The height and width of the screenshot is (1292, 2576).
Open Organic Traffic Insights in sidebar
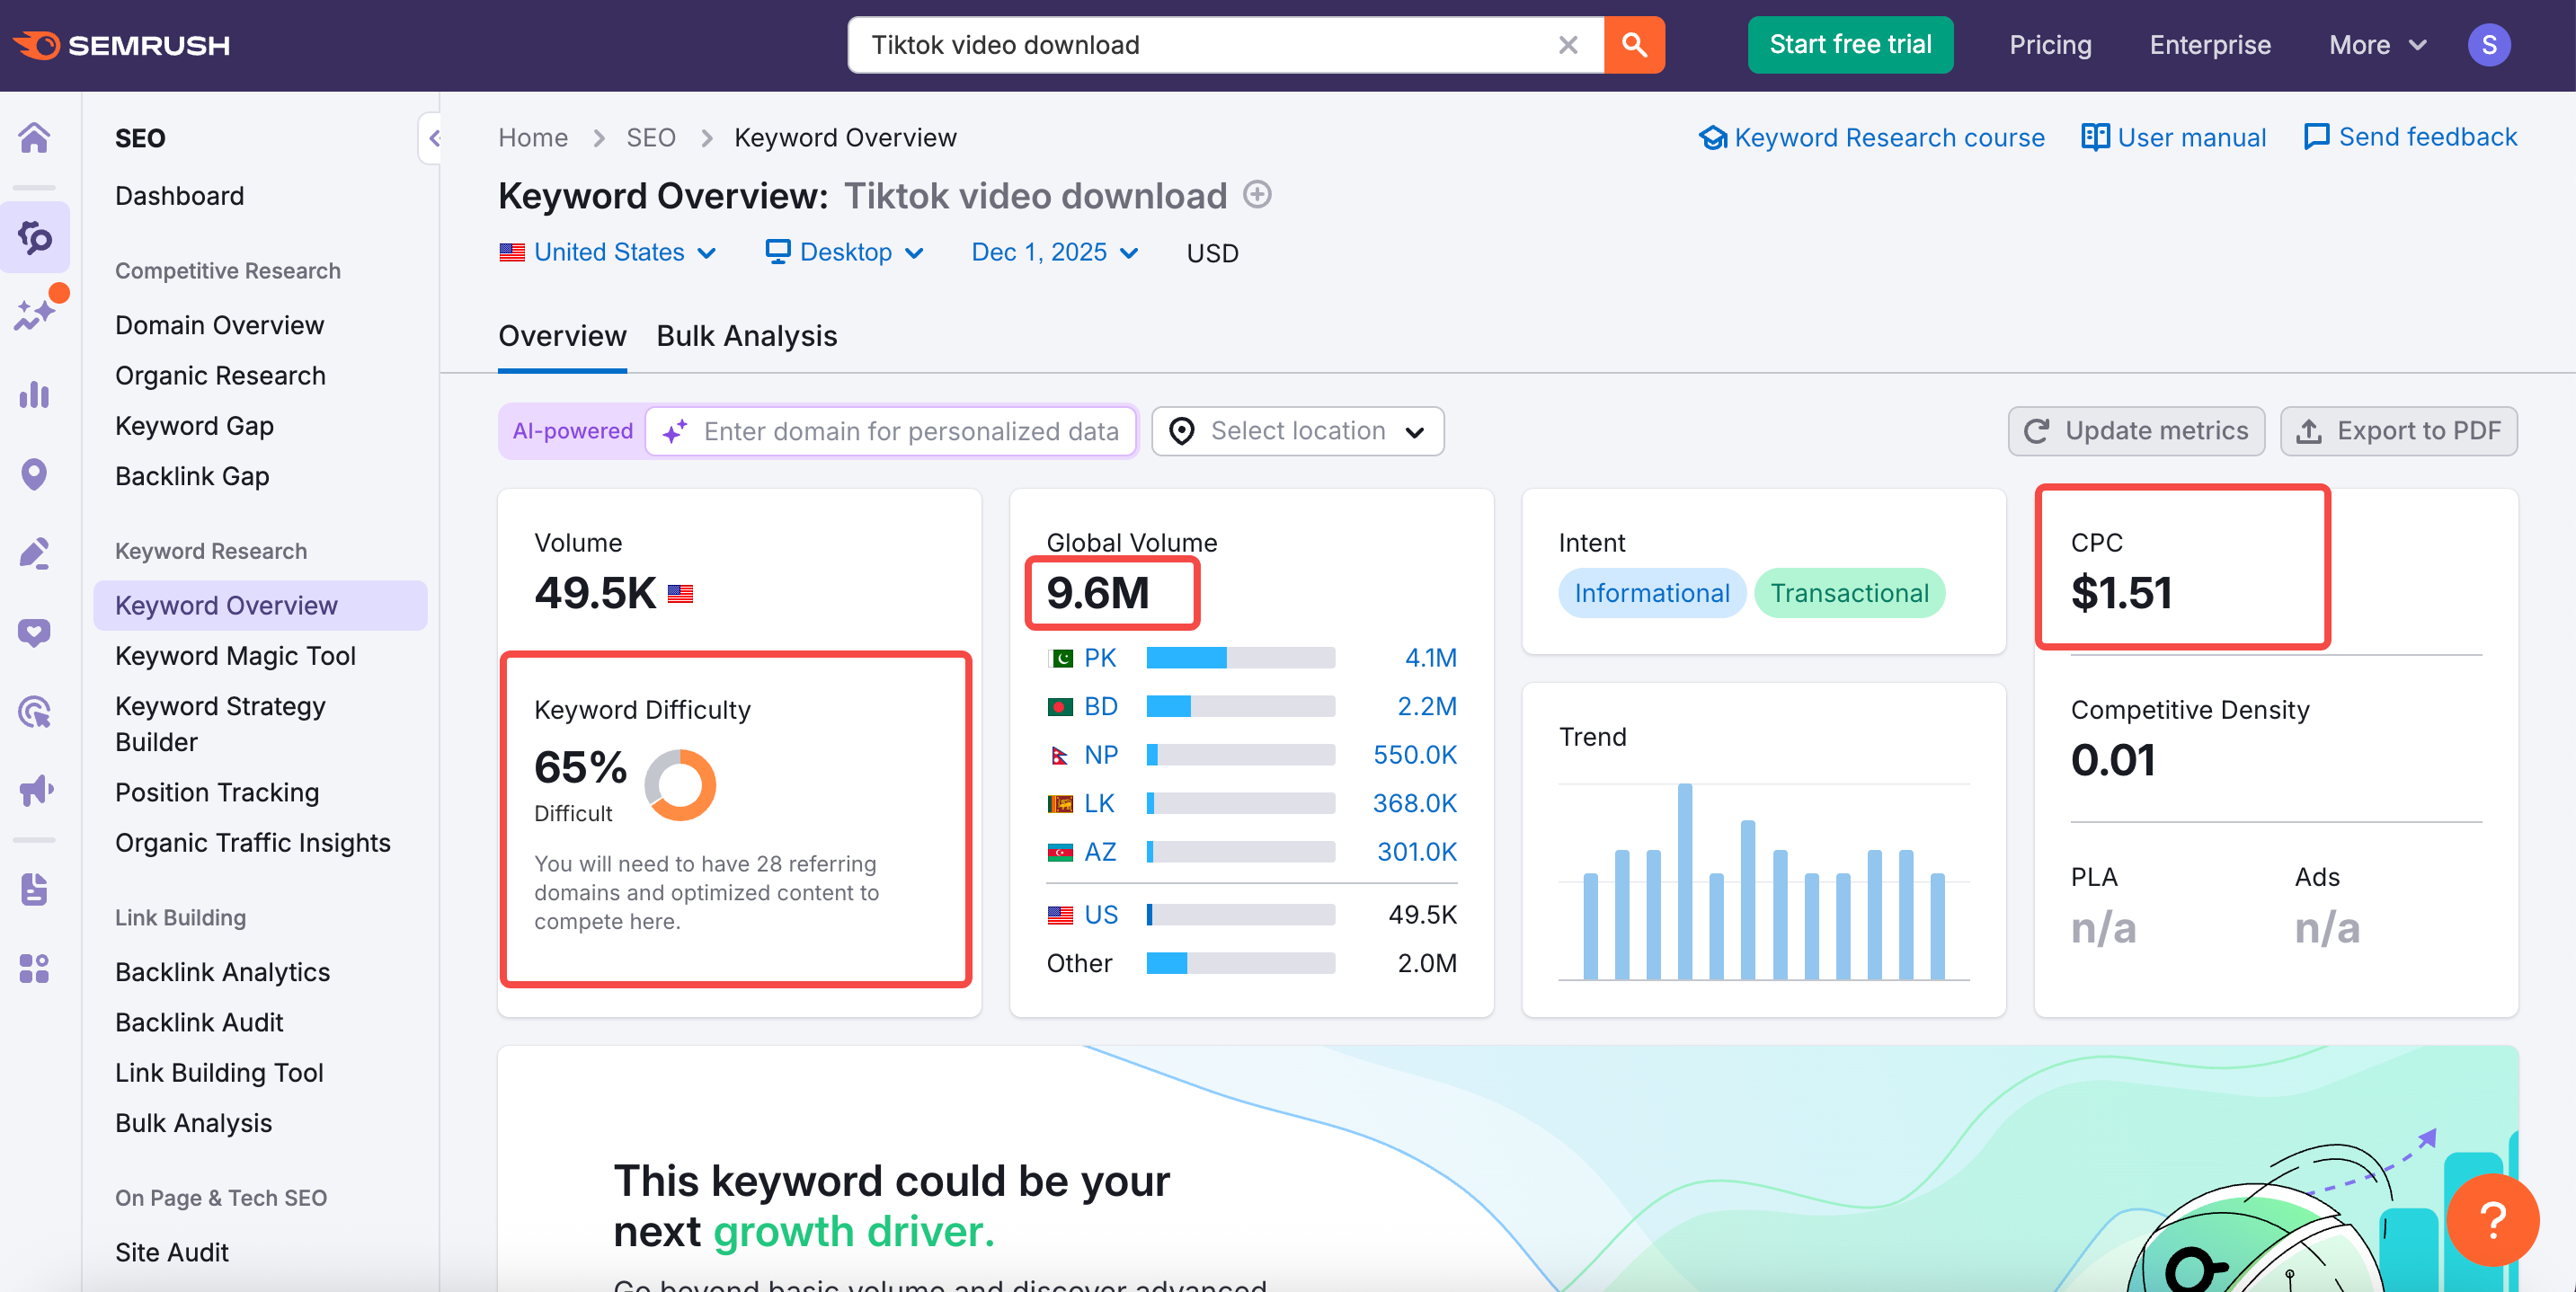click(252, 843)
